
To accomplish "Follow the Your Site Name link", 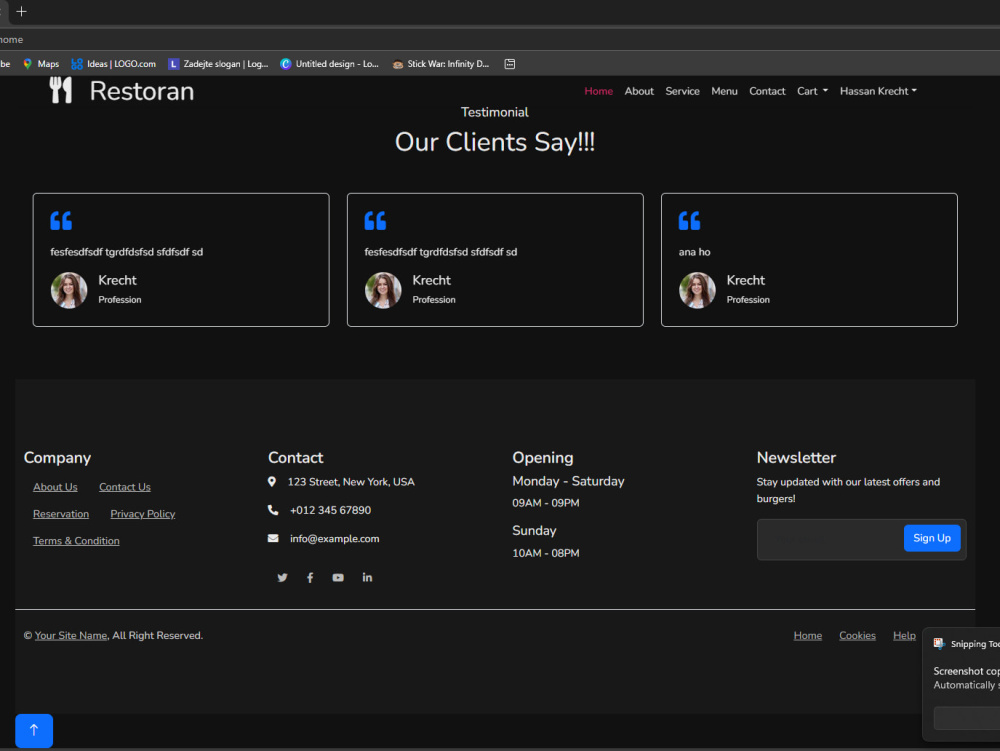I will click(71, 636).
